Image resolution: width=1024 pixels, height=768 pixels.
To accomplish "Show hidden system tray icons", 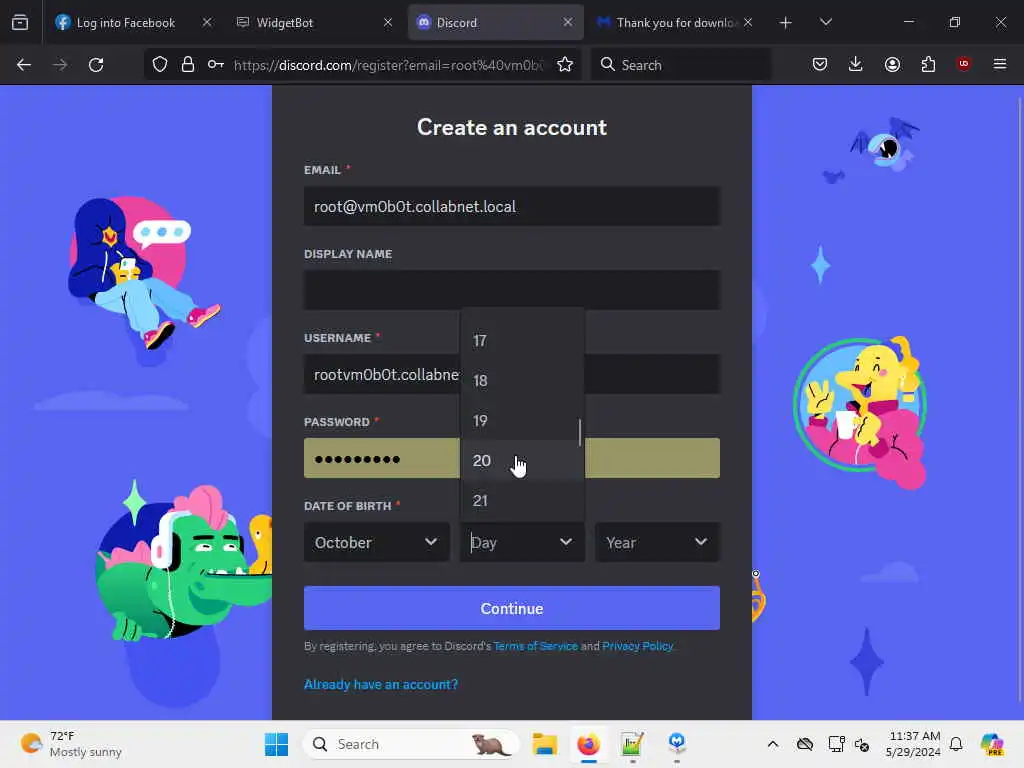I will coord(773,744).
